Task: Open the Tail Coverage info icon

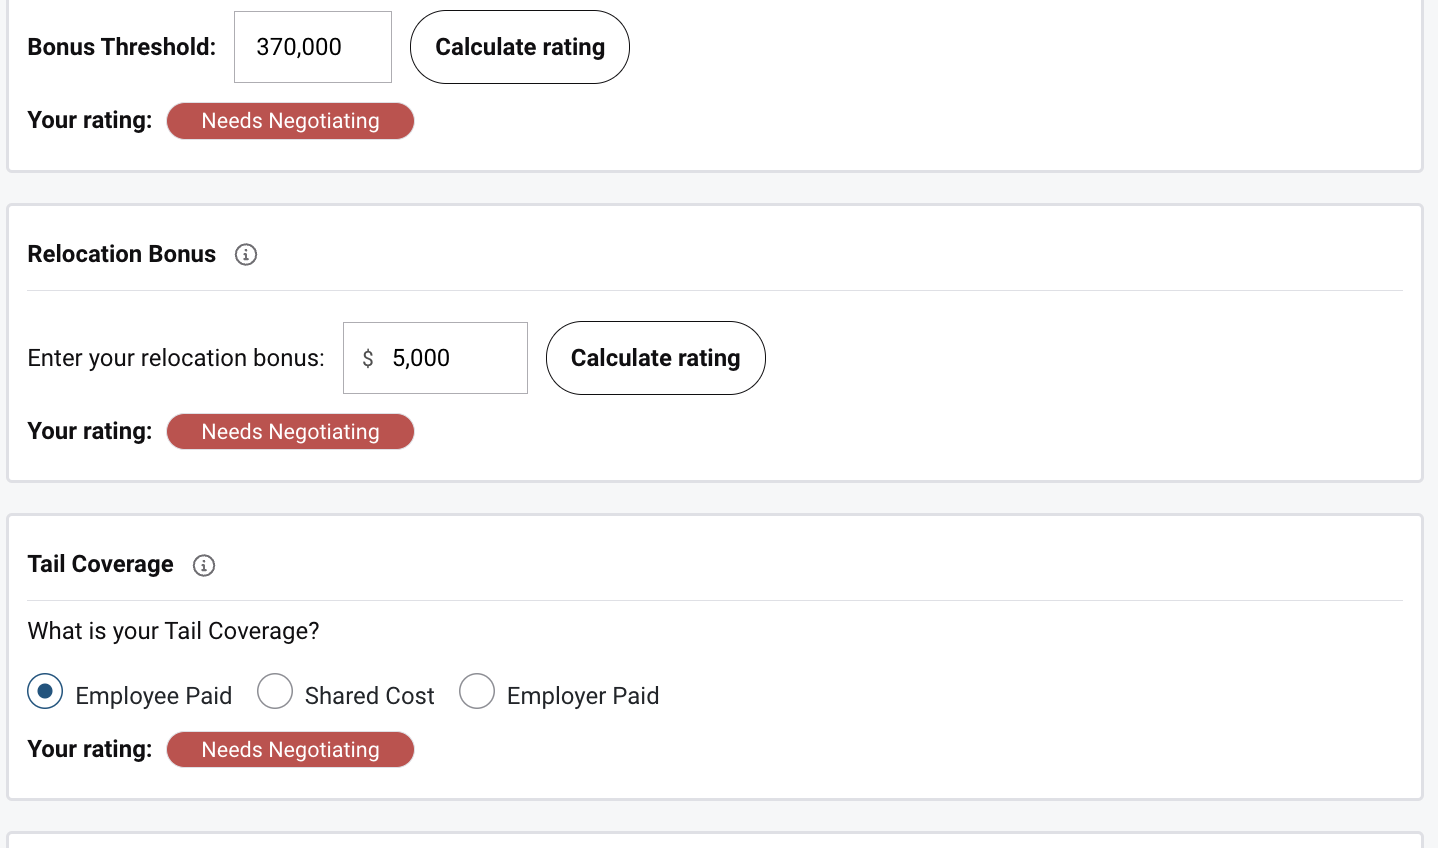Action: [204, 566]
